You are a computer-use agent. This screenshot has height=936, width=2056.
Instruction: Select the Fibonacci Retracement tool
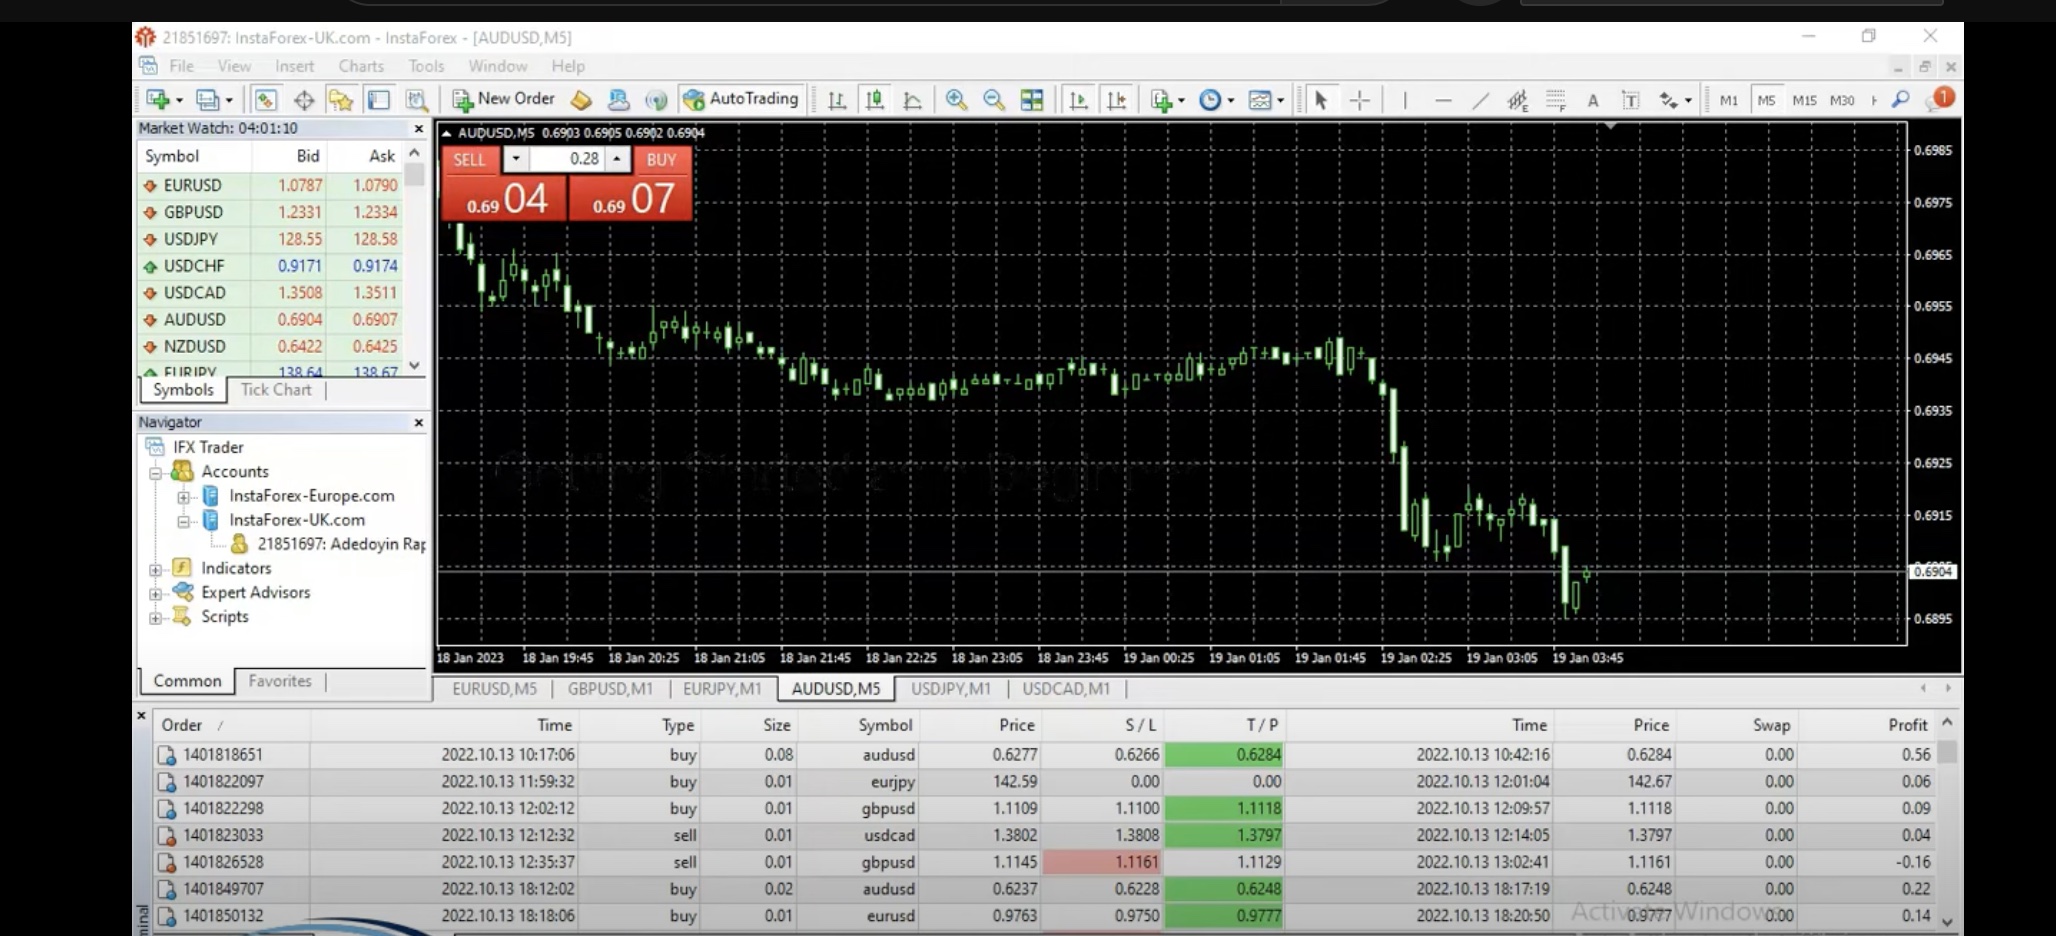[x=1556, y=100]
